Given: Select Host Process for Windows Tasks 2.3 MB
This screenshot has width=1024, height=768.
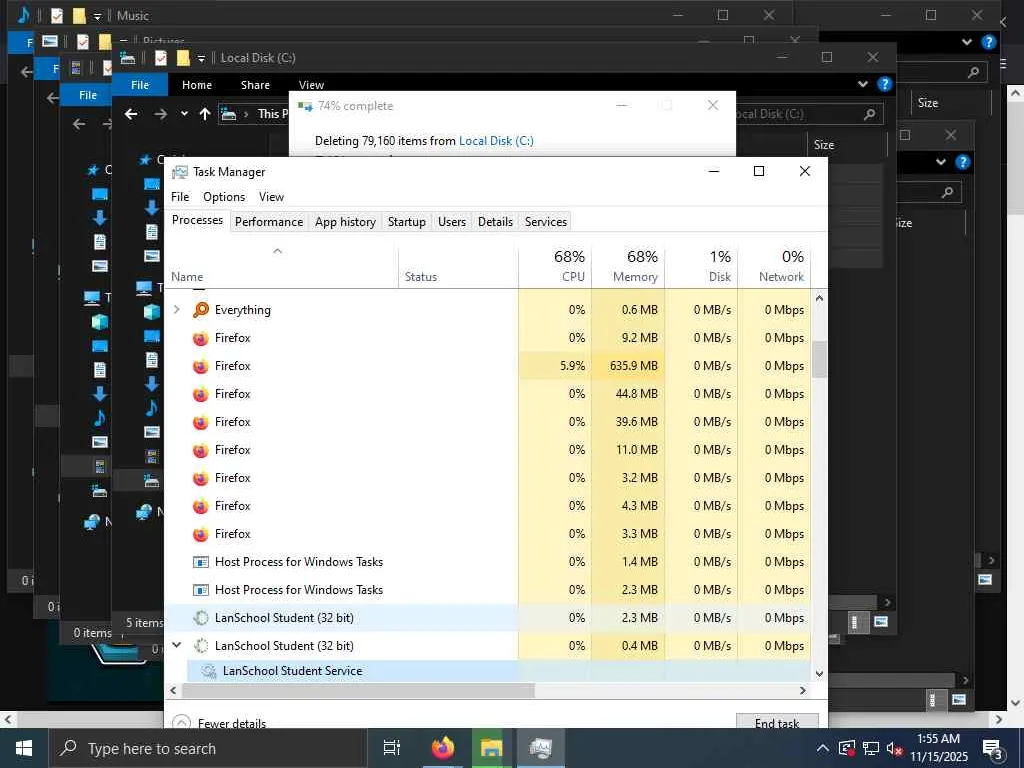Looking at the screenshot, I should click(487, 590).
